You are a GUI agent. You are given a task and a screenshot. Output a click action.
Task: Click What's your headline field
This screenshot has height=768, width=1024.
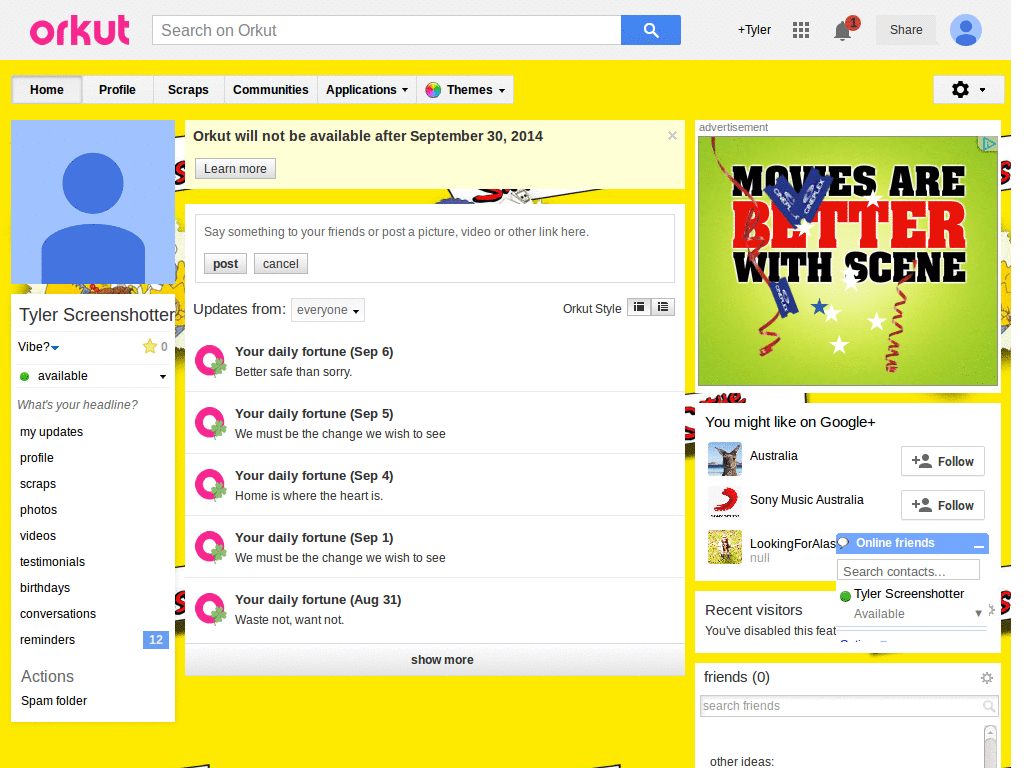78,405
